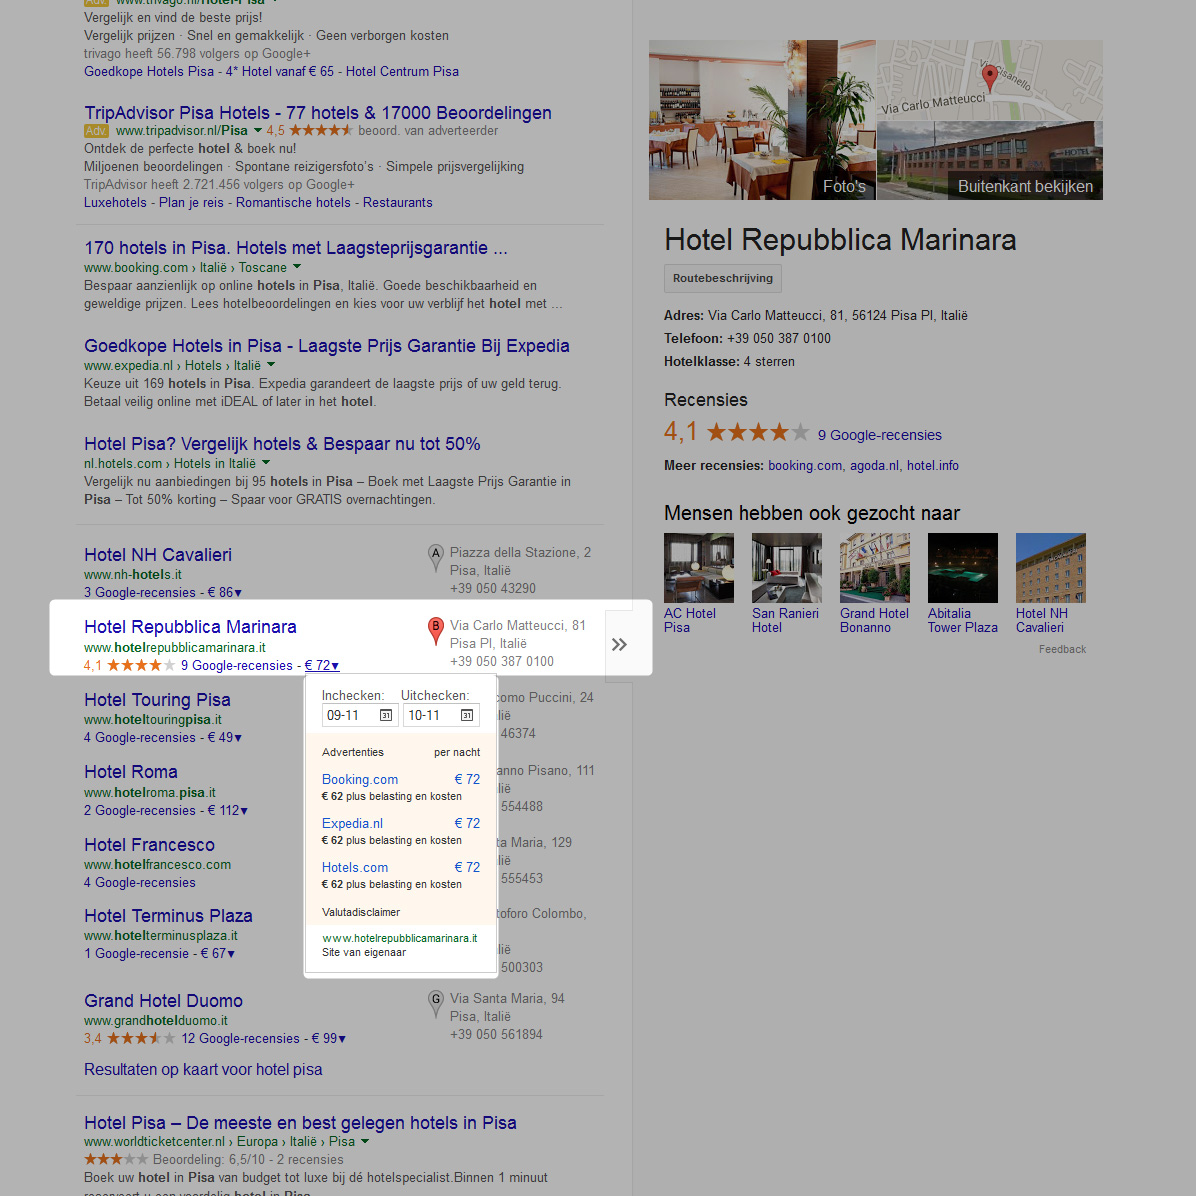
Task: Collapse the hotel panel with double arrow
Action: 619,645
